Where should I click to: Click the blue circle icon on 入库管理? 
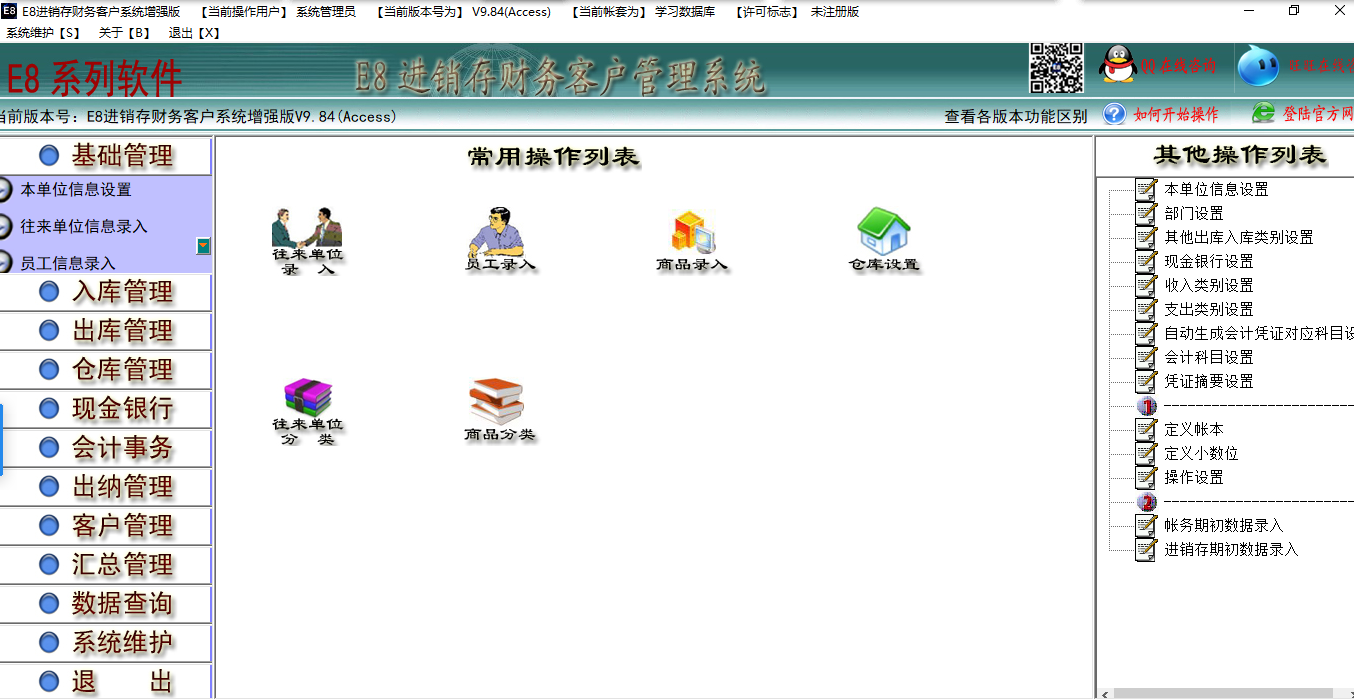tap(49, 292)
